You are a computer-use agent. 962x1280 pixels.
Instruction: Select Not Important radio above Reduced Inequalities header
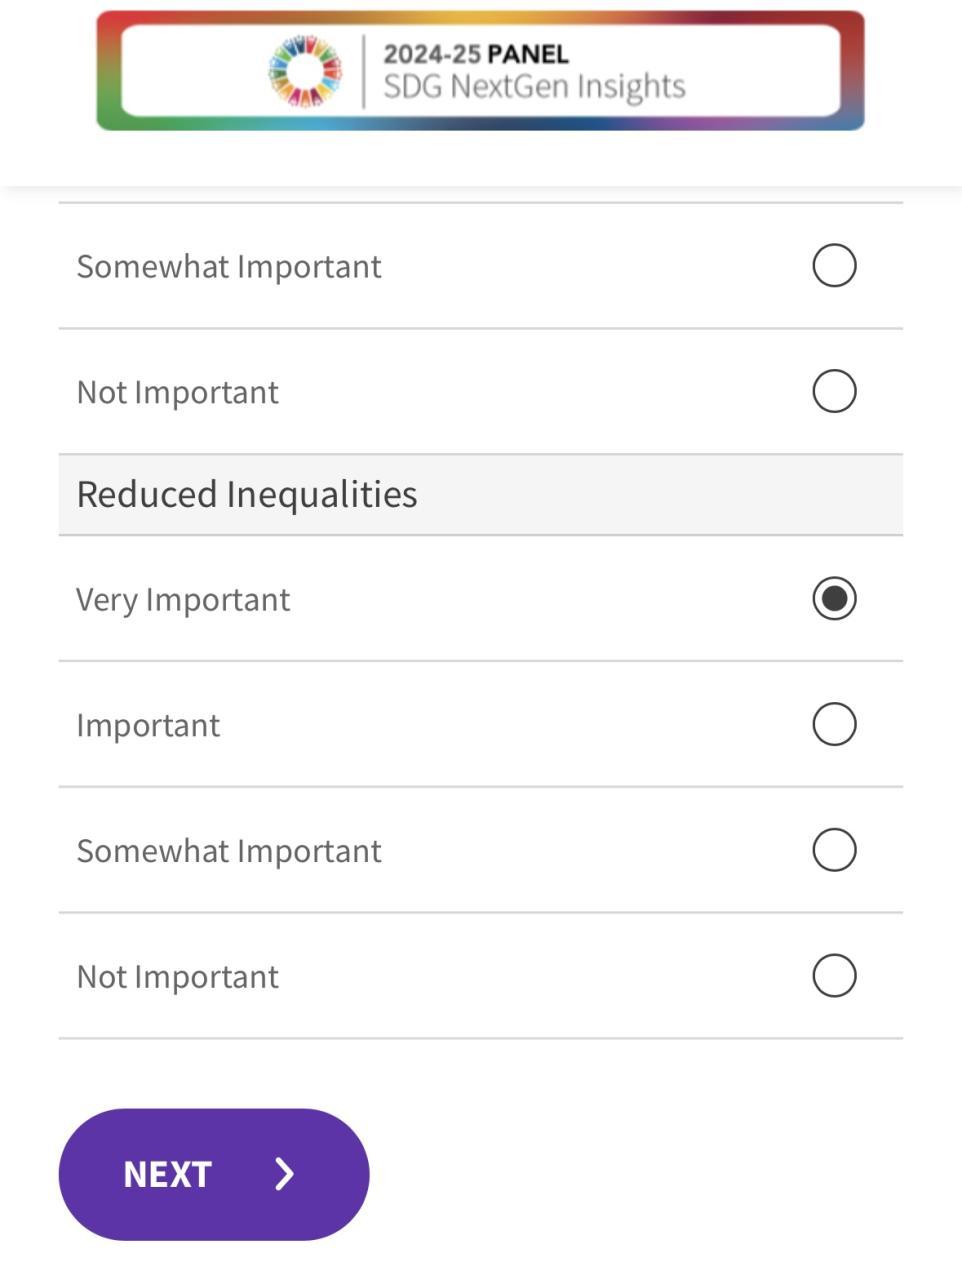(x=834, y=391)
